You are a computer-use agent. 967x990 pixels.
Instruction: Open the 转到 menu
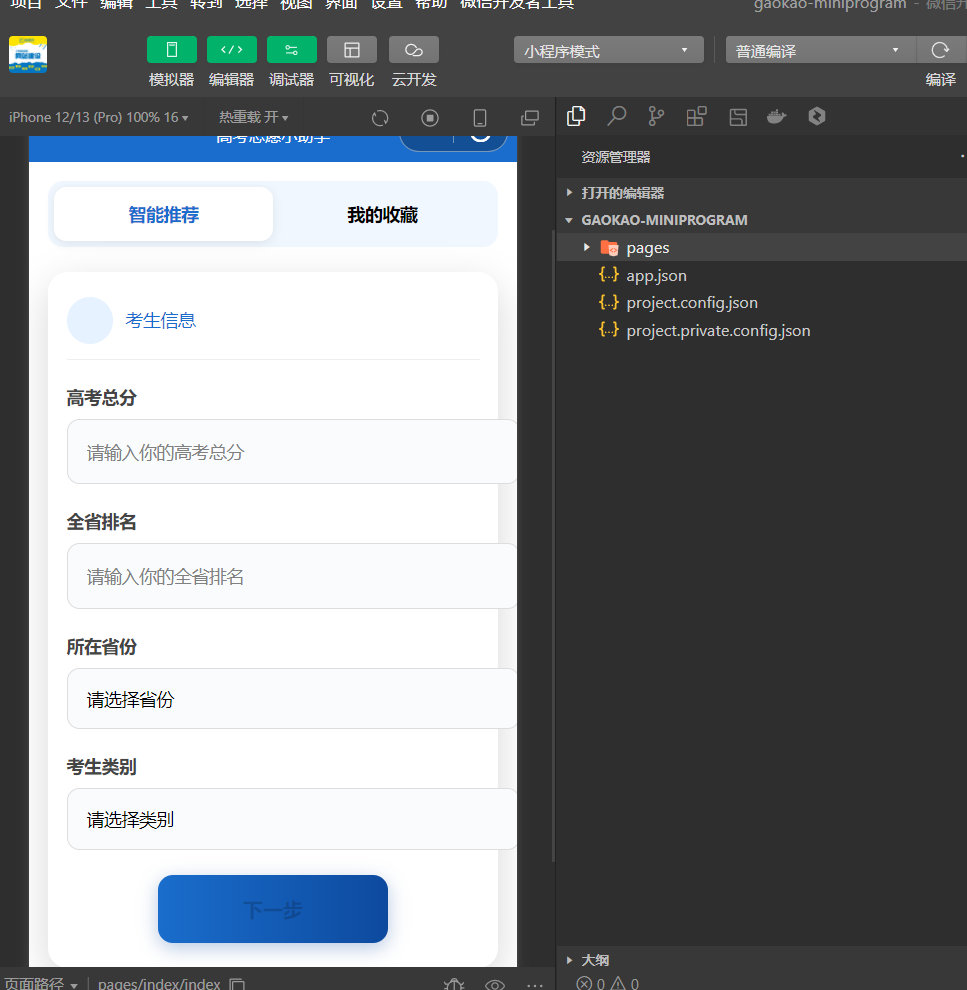click(206, 4)
